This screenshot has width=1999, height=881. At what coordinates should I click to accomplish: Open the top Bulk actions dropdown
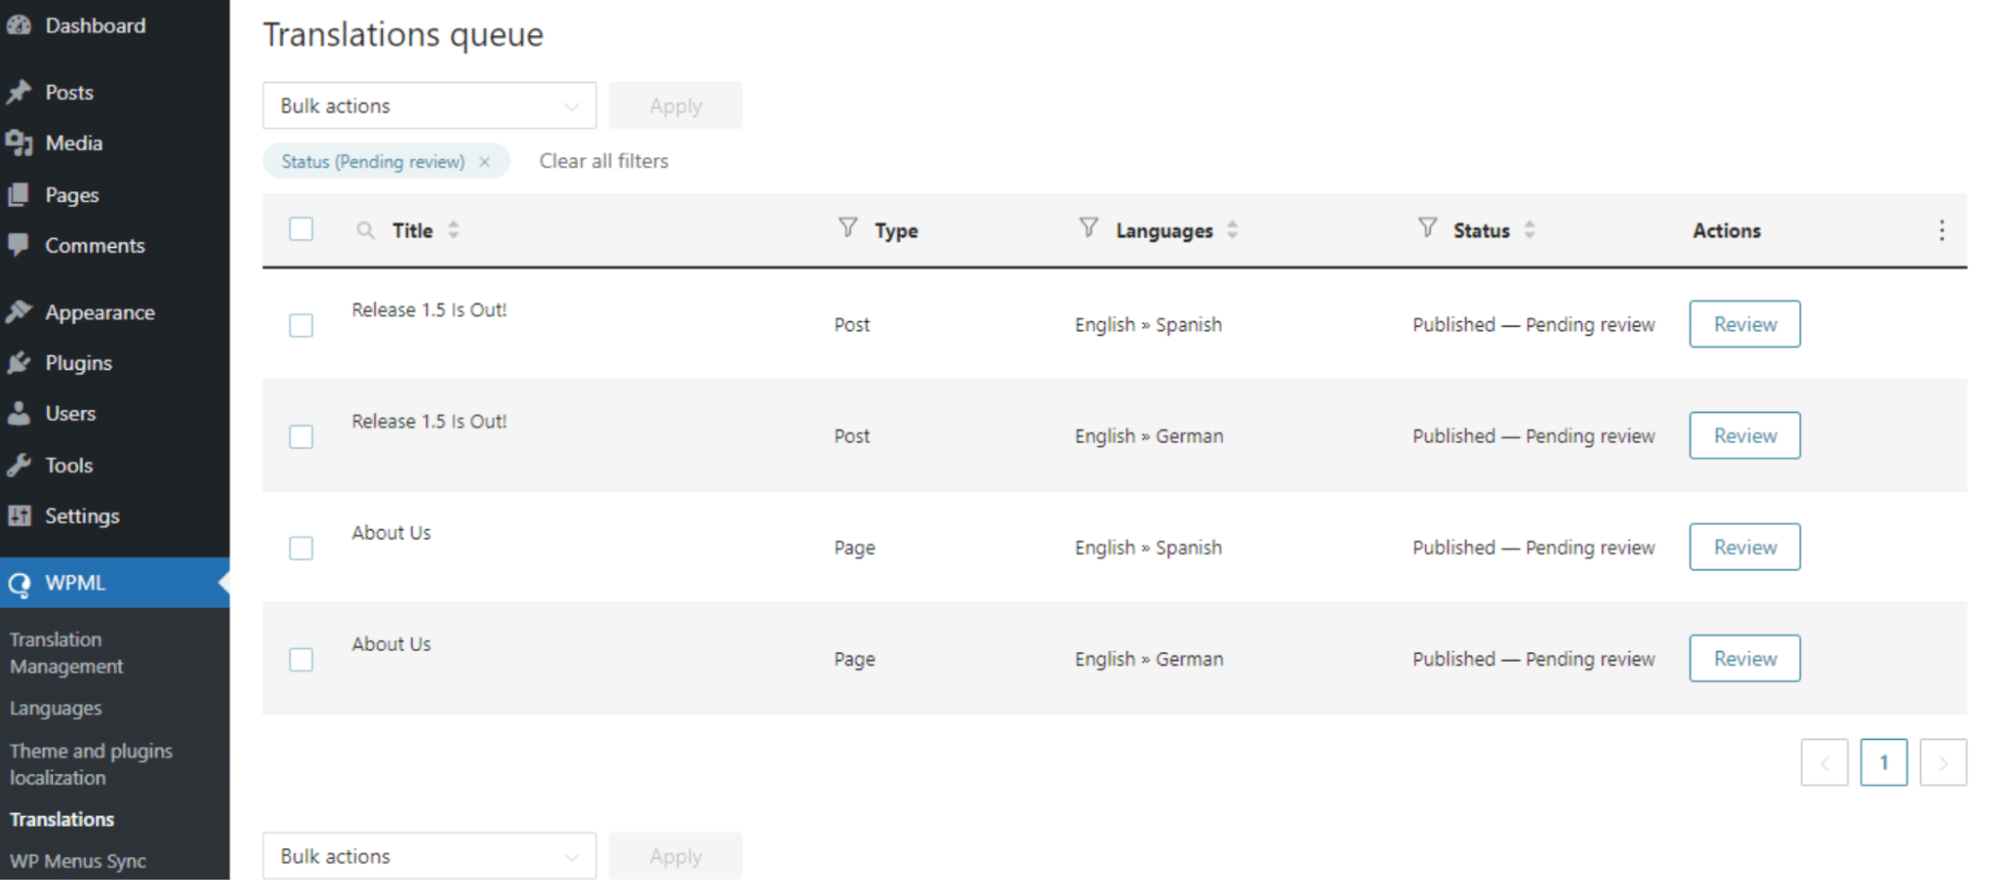click(429, 106)
